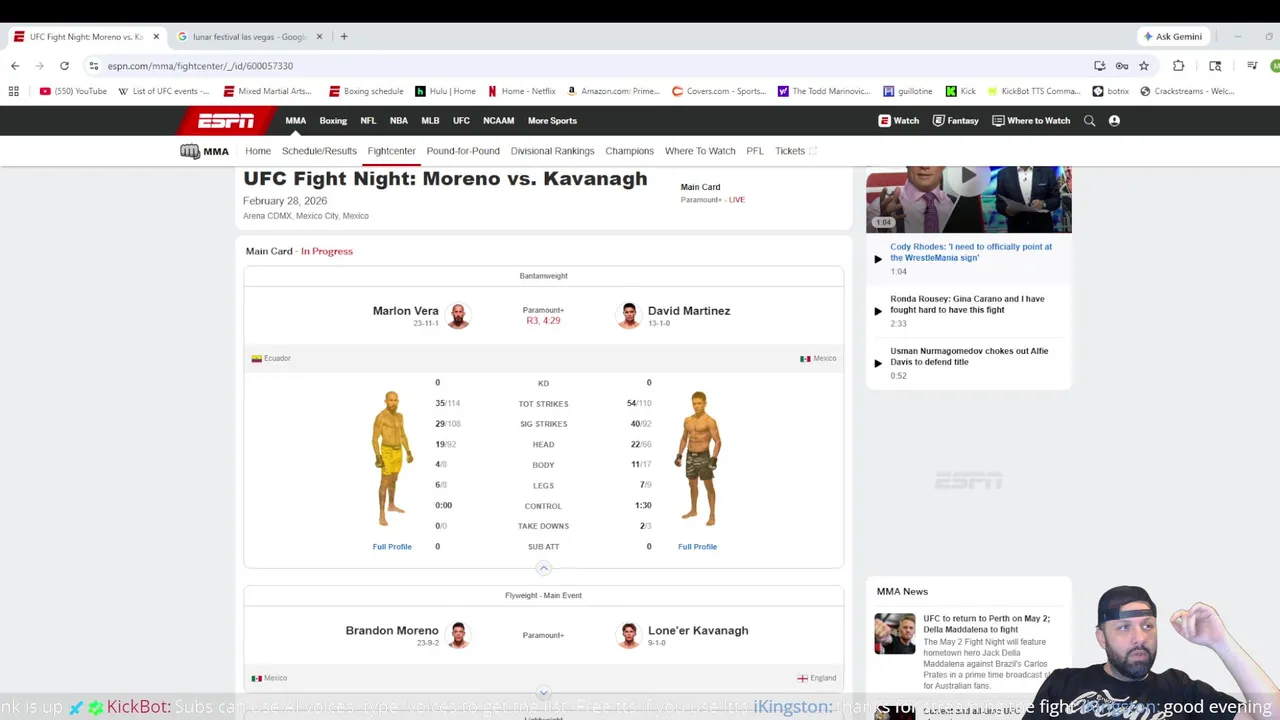
Task: Bookmark this page with star icon
Action: (x=1144, y=66)
